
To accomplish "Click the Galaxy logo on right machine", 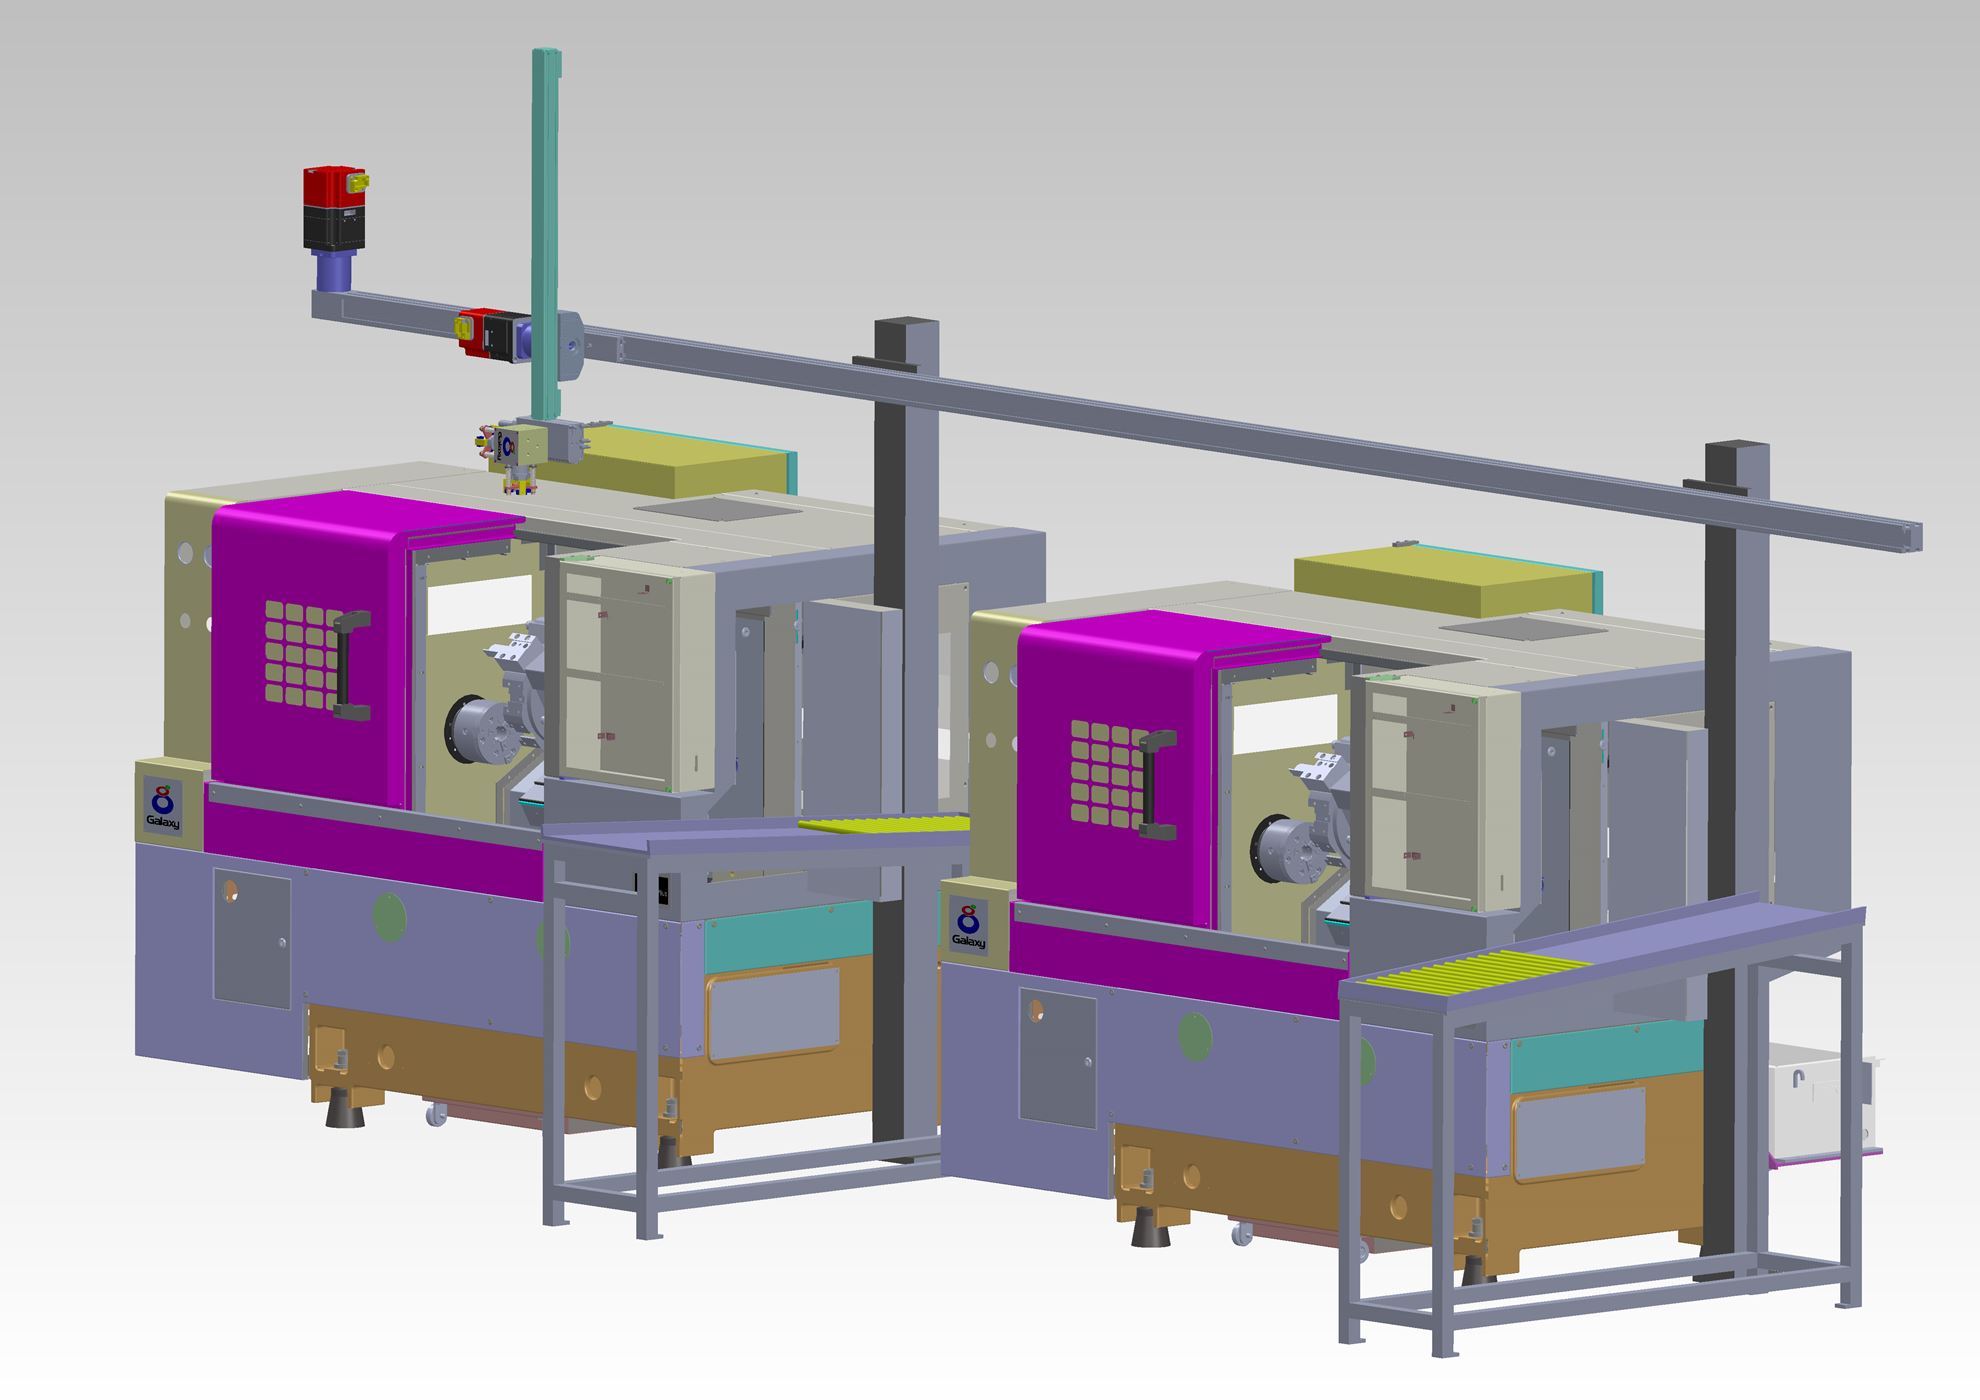I will 968,927.
